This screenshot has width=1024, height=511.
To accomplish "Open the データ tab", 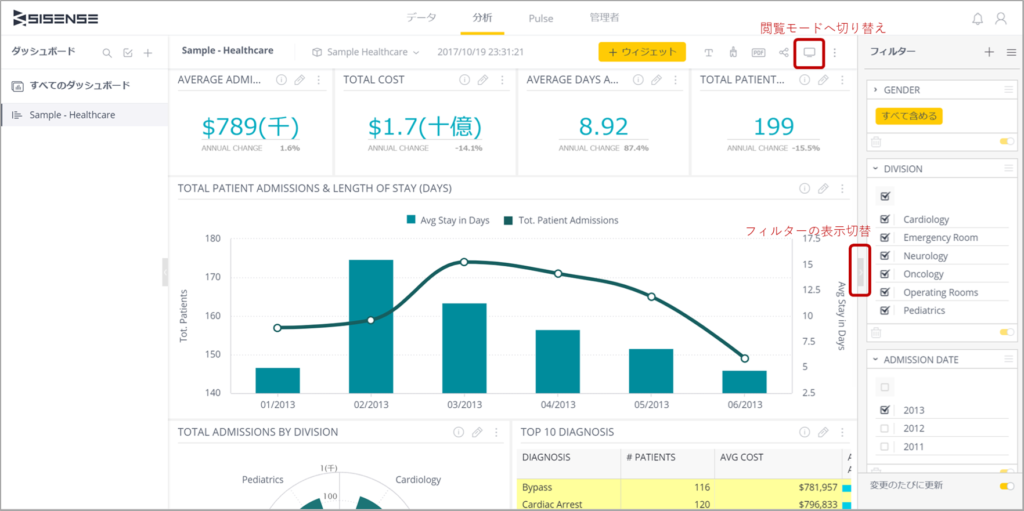I will click(x=421, y=18).
